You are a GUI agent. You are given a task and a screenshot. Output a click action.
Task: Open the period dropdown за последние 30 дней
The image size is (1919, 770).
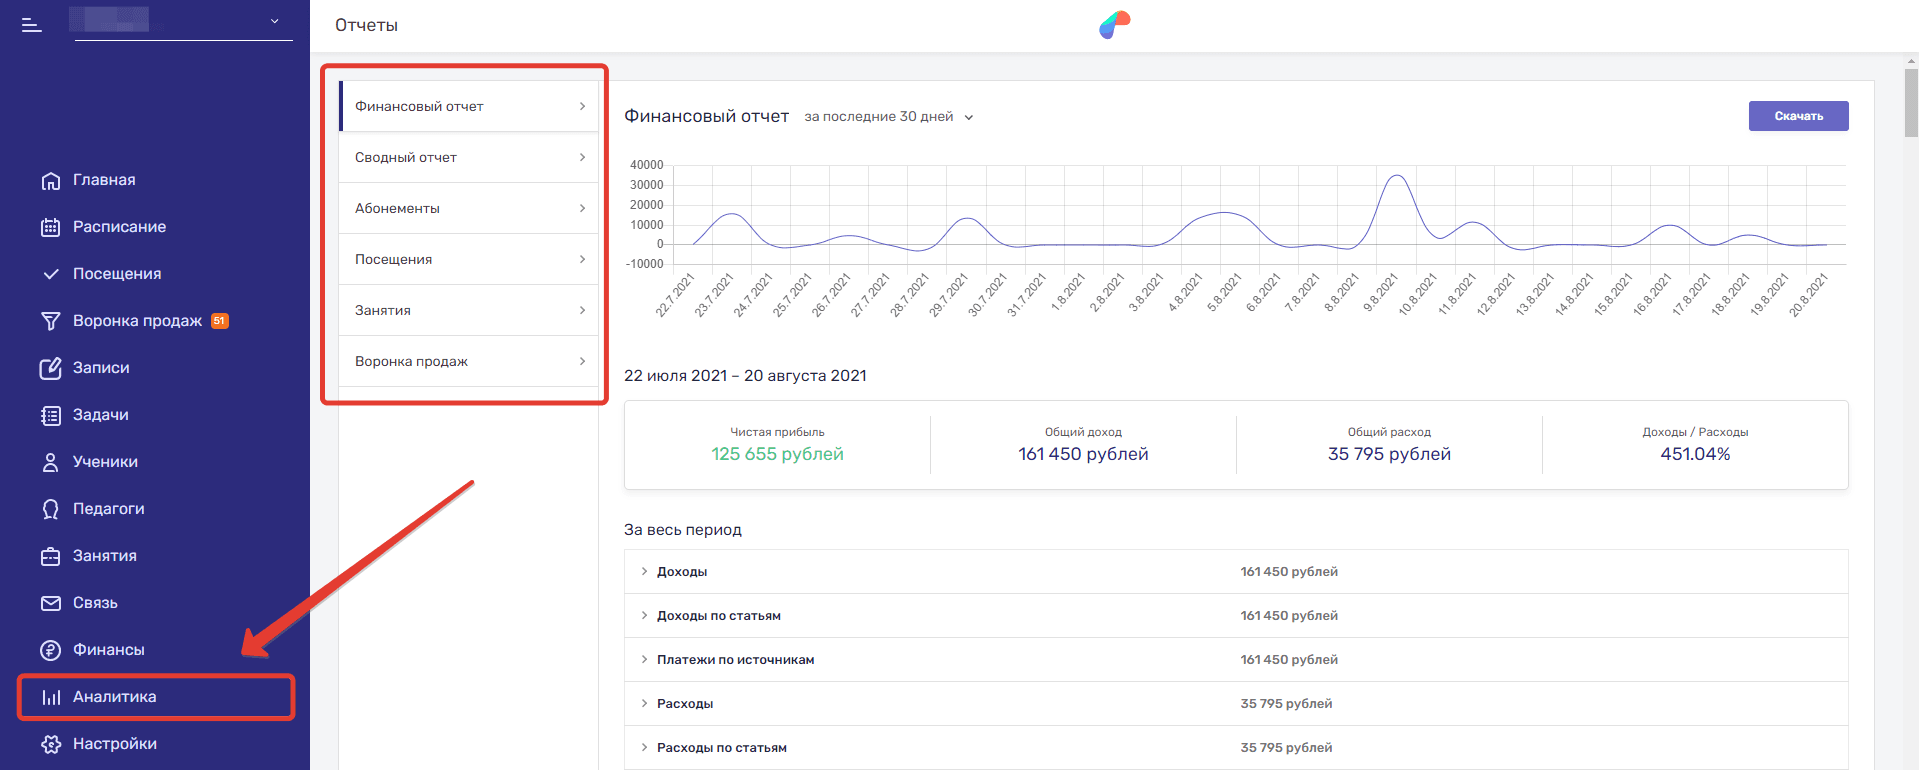point(888,117)
